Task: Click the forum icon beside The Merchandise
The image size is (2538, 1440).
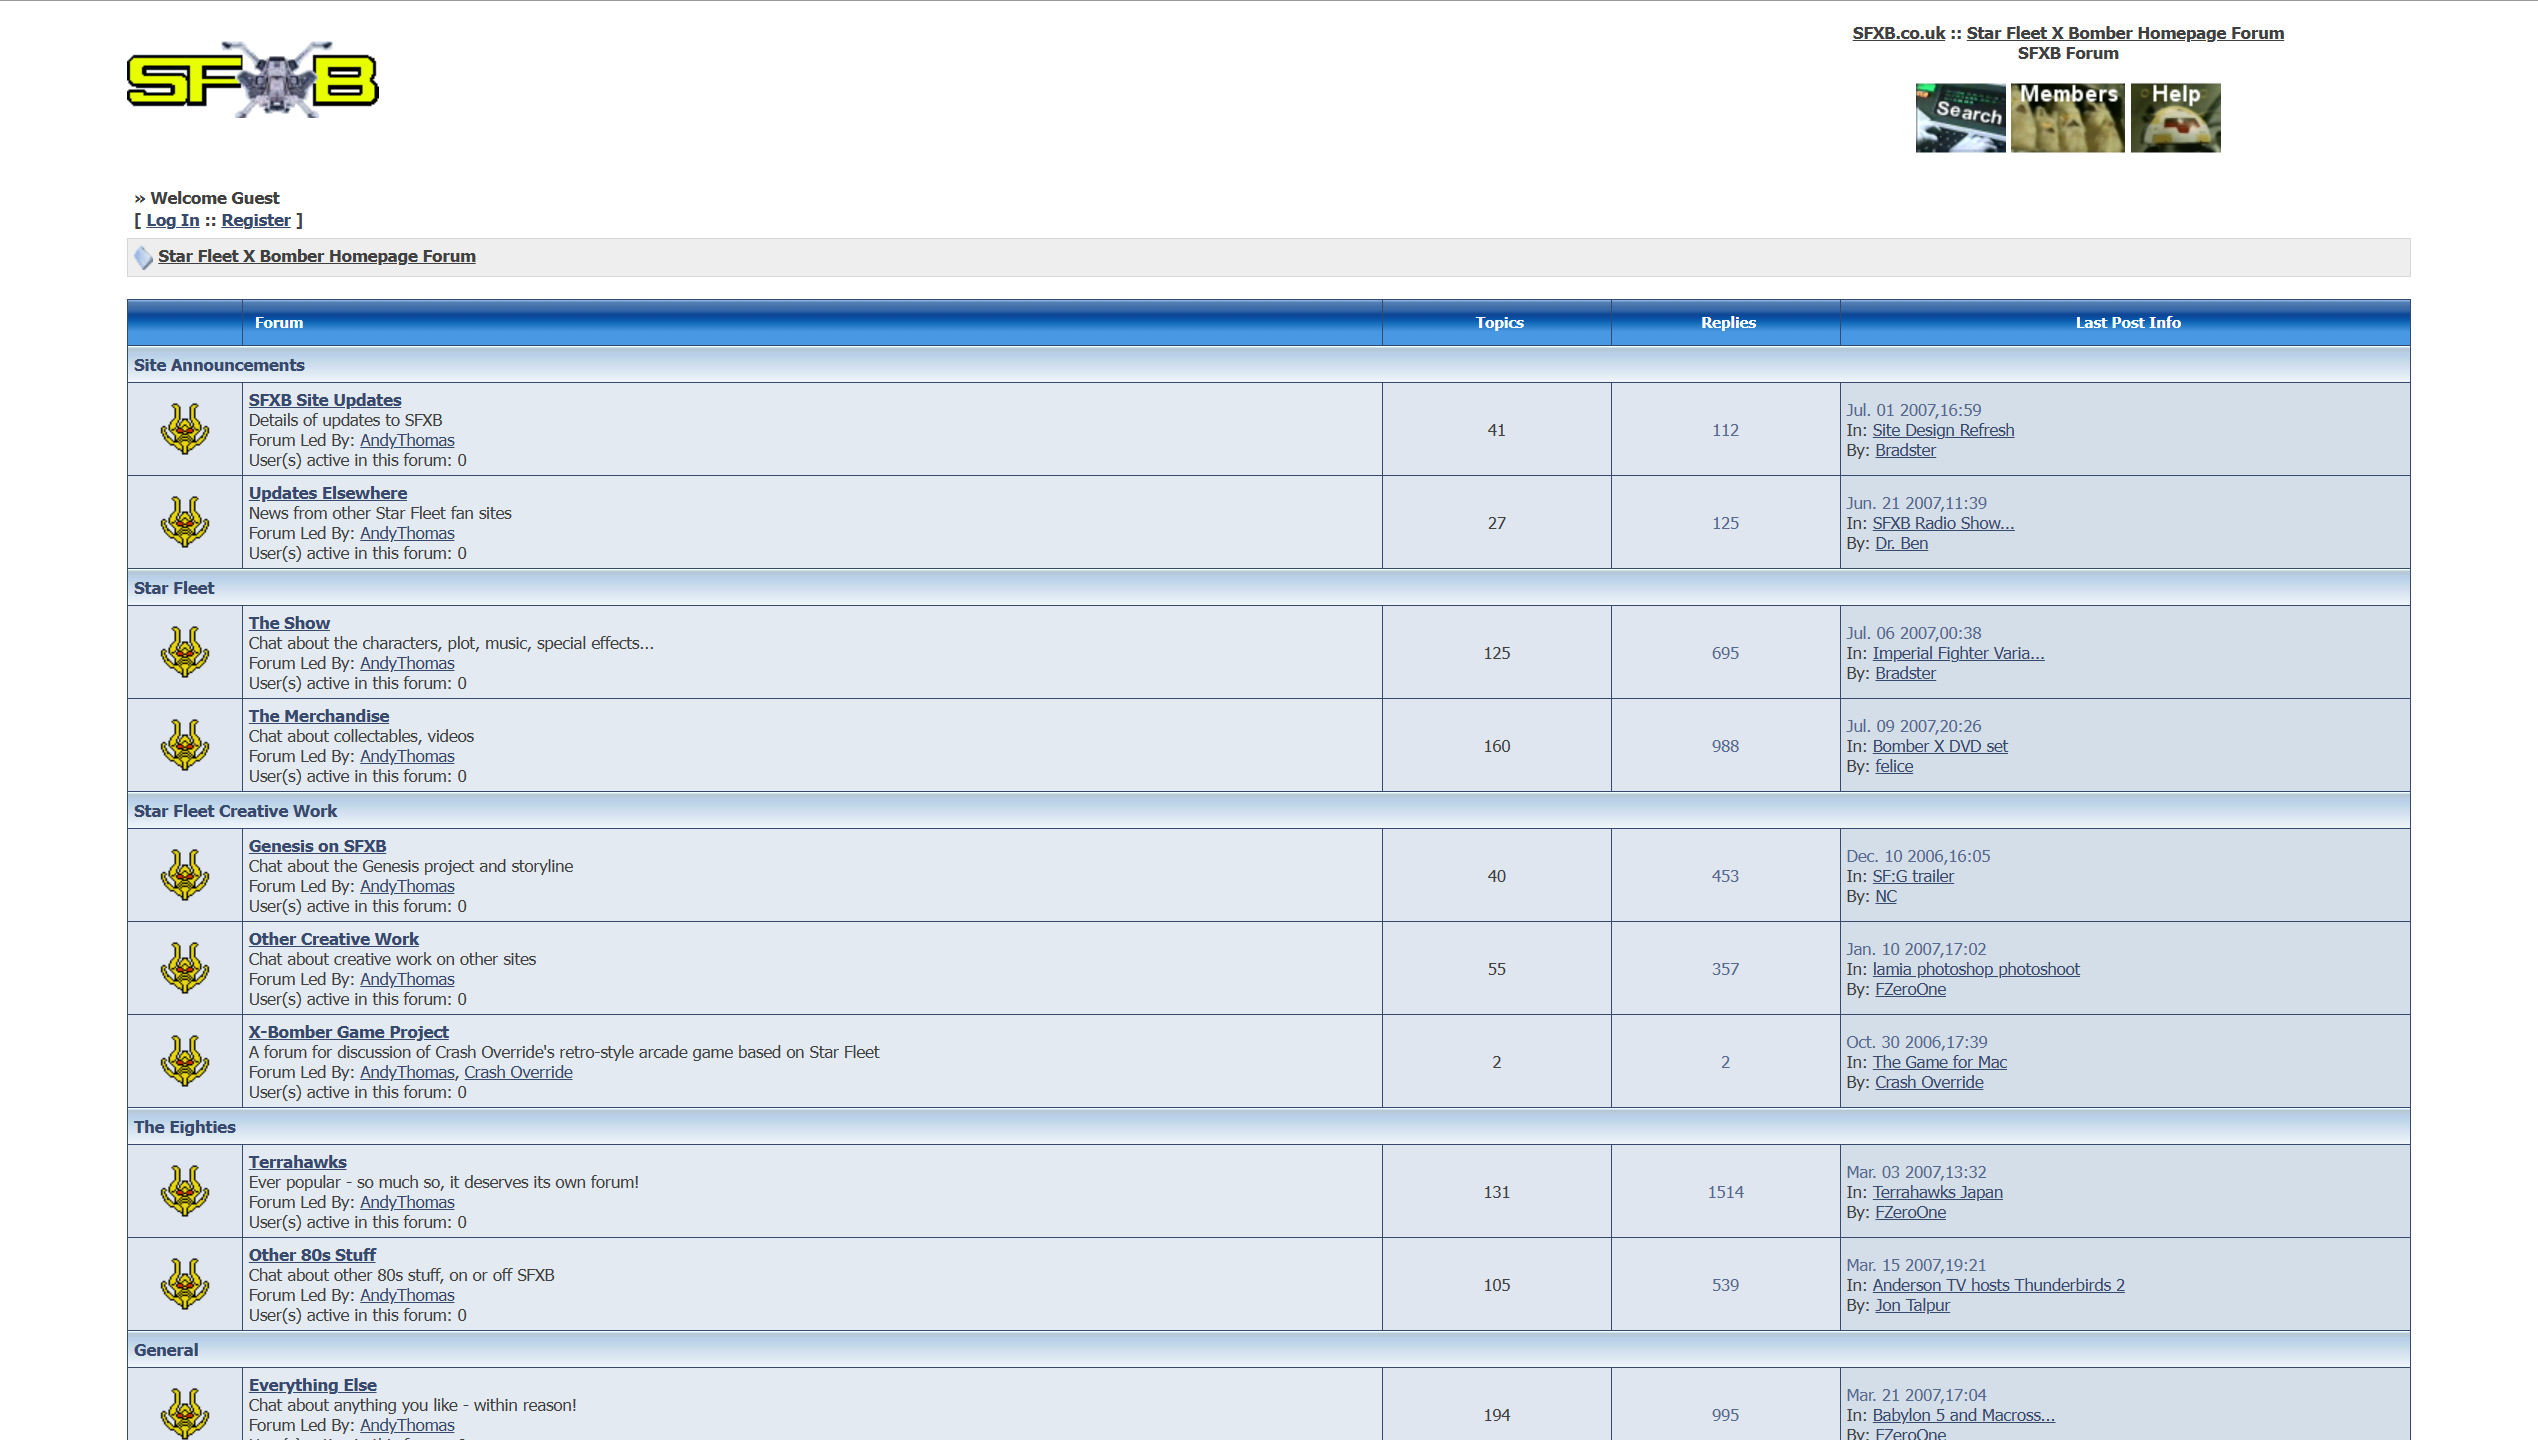Action: click(185, 745)
